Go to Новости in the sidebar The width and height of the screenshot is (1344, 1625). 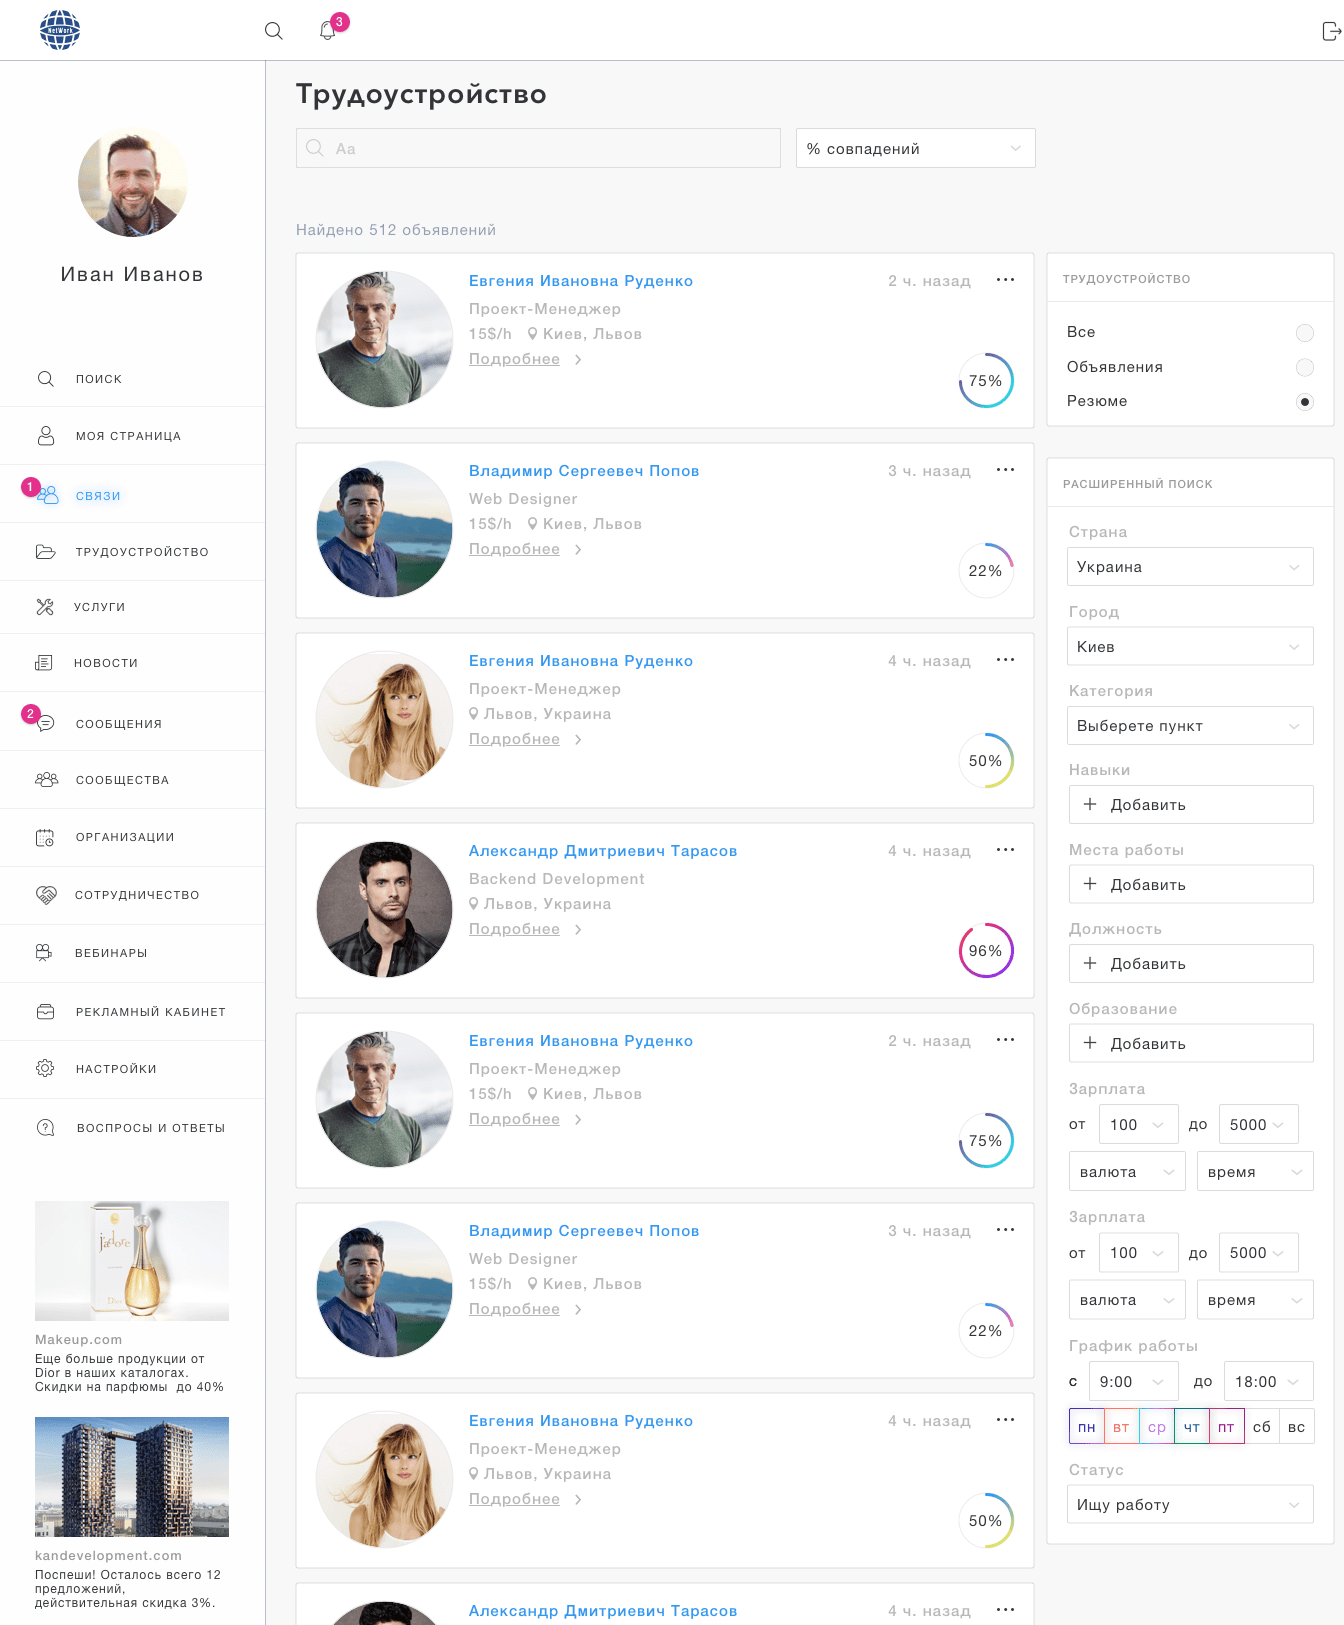pos(106,663)
